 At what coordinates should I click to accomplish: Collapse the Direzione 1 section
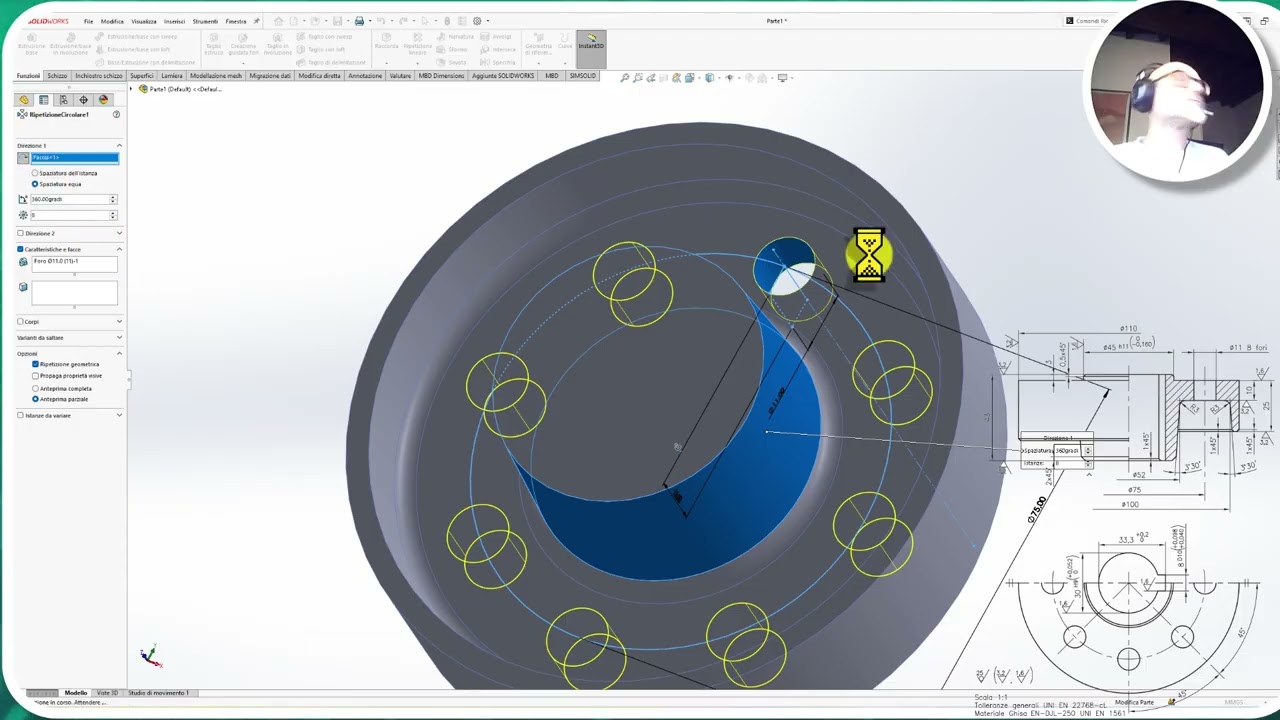pos(119,146)
